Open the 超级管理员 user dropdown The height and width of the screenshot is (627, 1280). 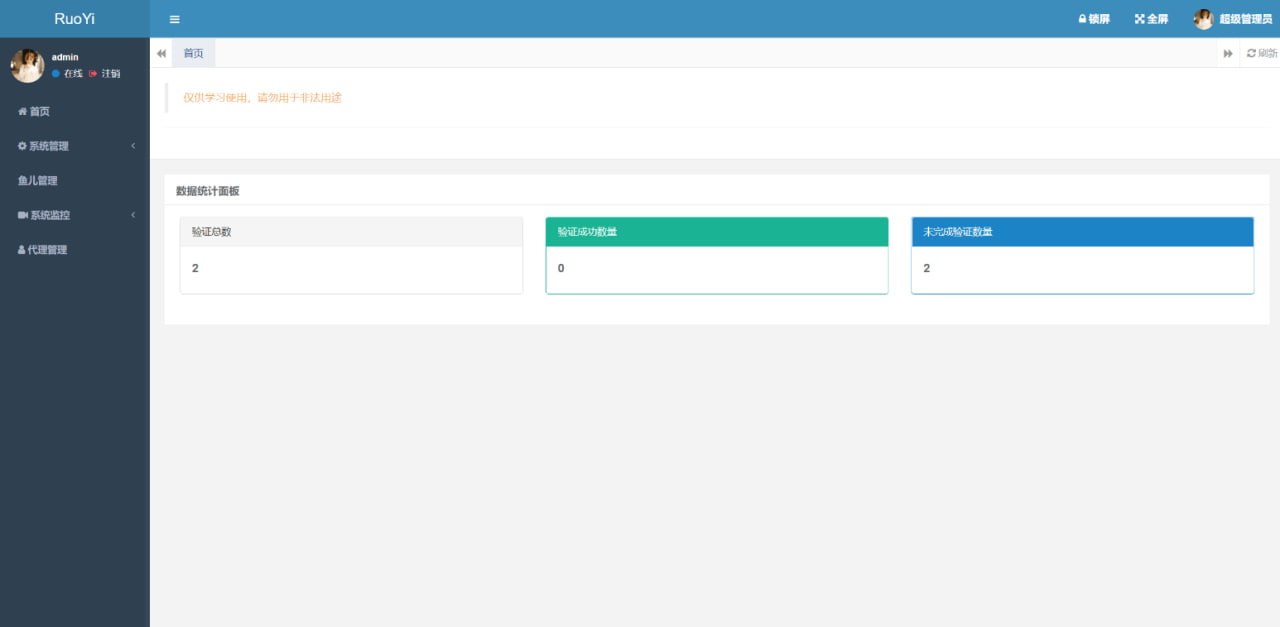coord(1245,19)
